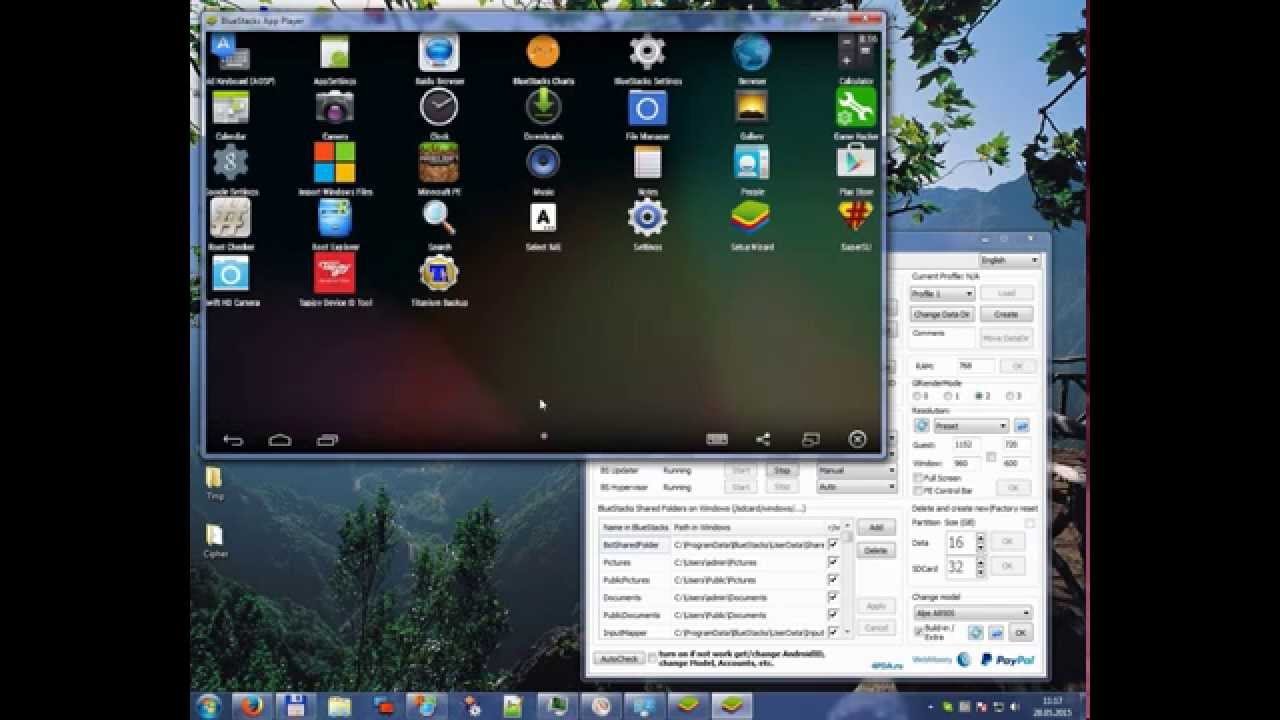The image size is (1280, 720).
Task: Select GlRenderMode option 2
Action: pos(978,396)
